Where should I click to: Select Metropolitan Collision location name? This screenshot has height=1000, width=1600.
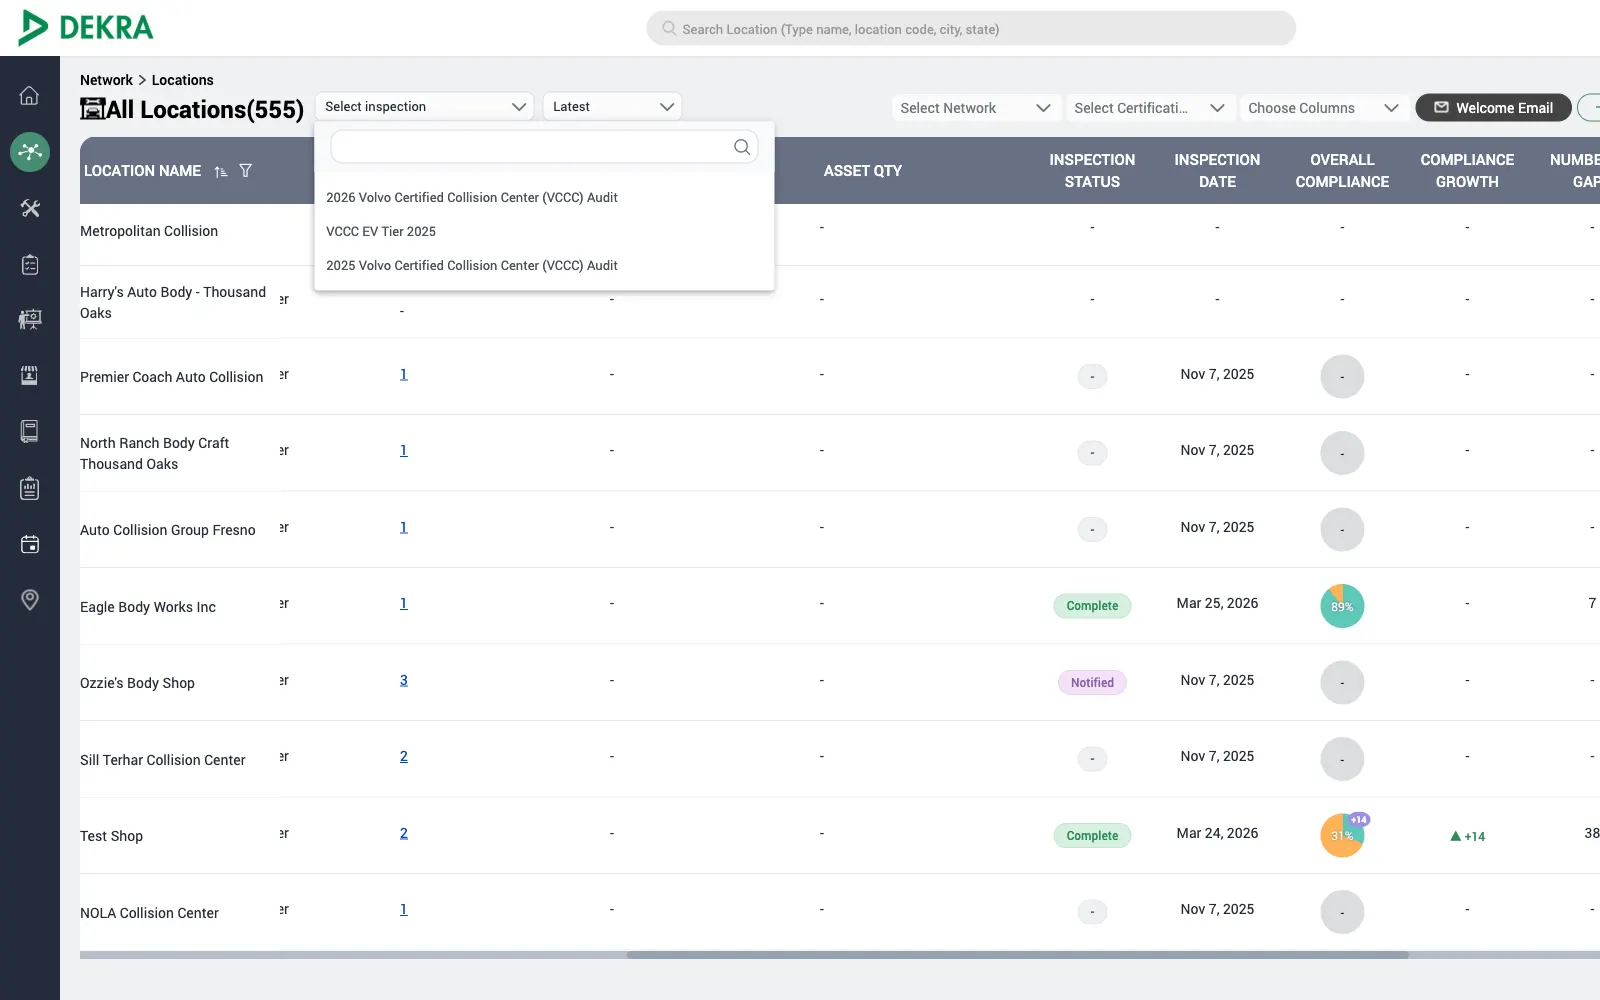pyautogui.click(x=149, y=231)
